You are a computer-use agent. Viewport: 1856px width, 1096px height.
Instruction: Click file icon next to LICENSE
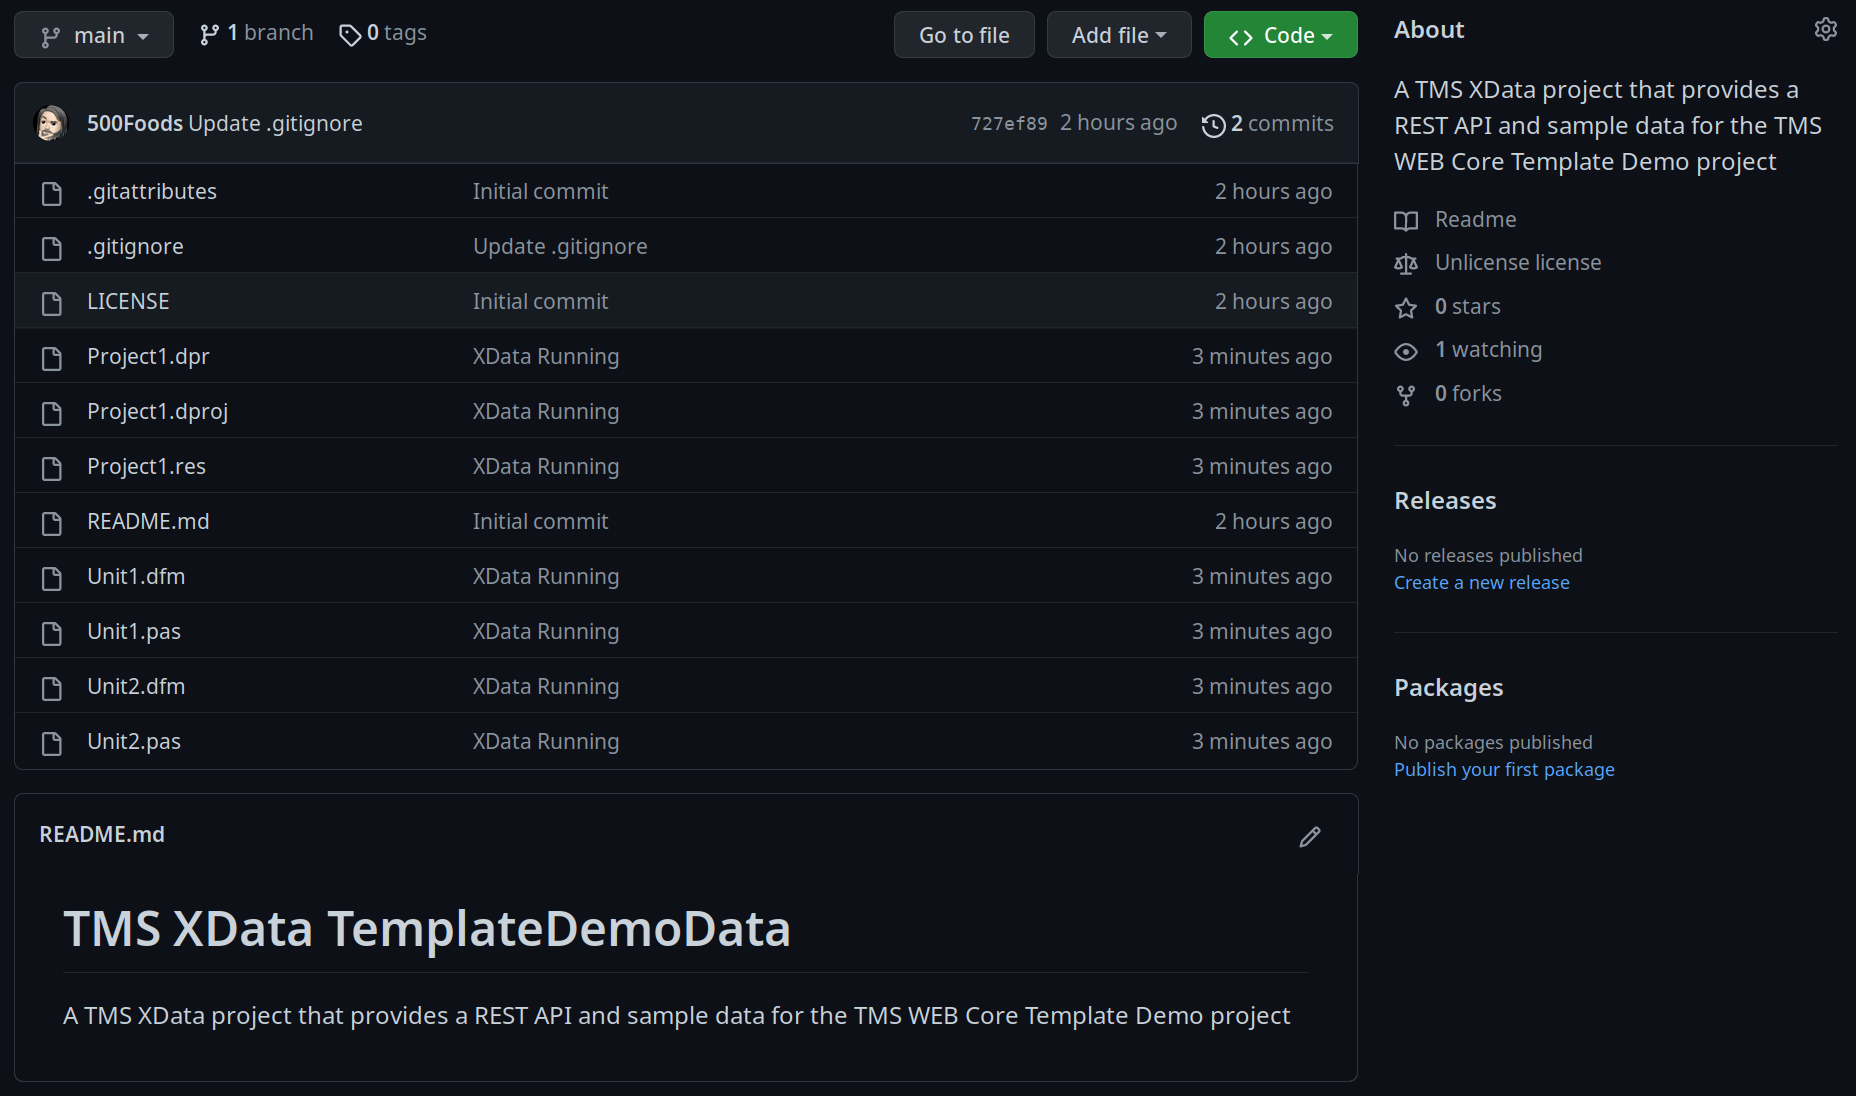52,303
